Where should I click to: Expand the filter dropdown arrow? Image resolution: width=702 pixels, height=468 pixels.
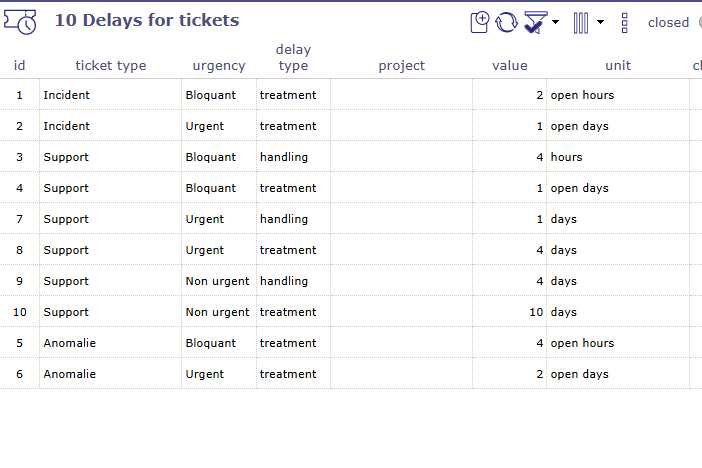pos(556,21)
